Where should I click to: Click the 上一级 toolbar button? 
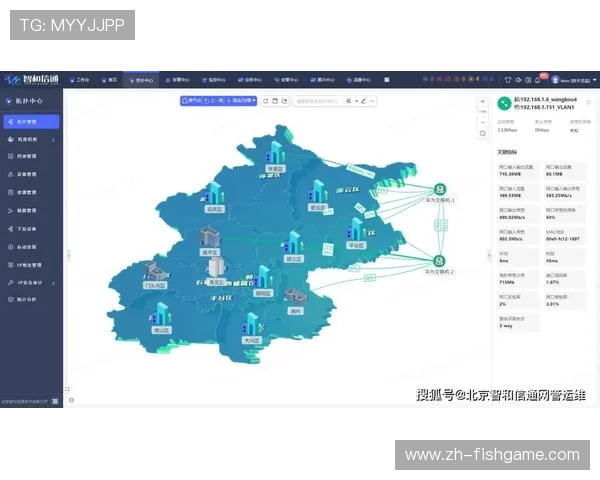coord(214,101)
